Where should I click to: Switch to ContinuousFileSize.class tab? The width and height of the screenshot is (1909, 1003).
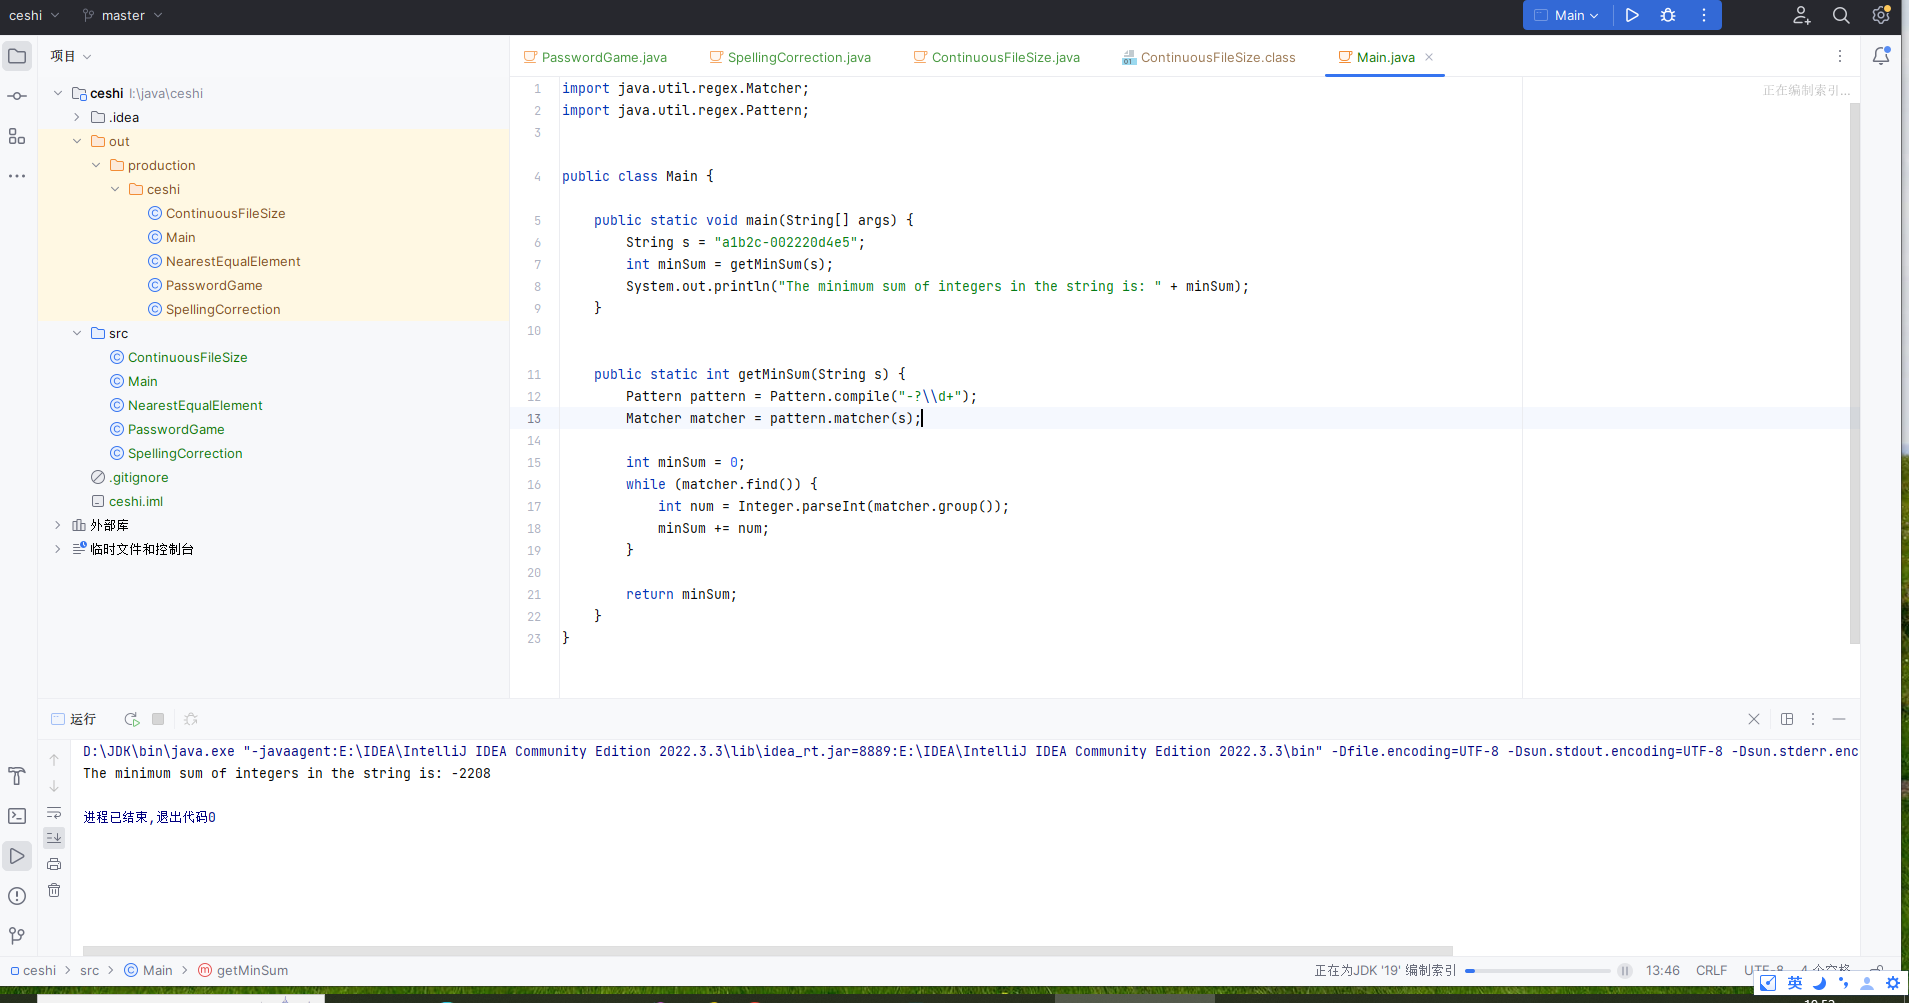click(x=1209, y=57)
